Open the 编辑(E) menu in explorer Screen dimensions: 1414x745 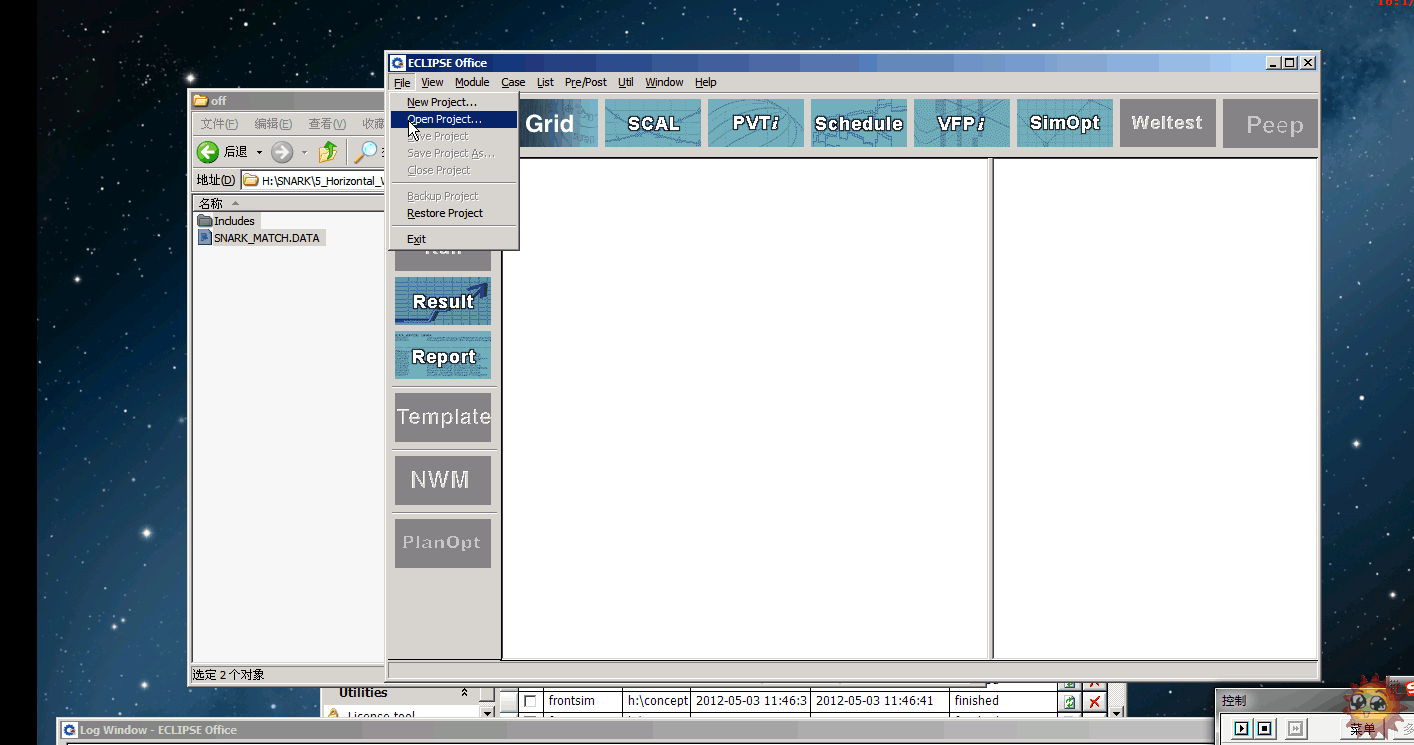[273, 124]
